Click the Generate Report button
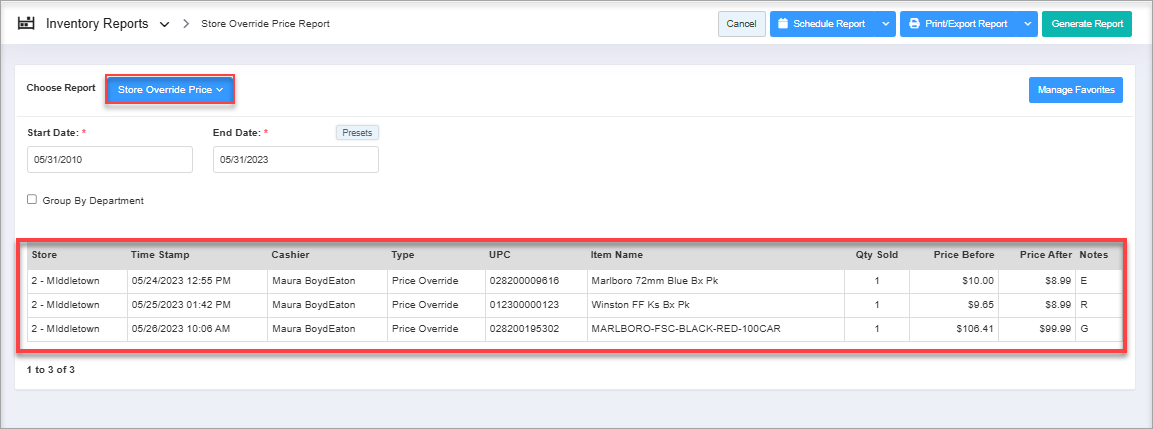 click(1086, 24)
